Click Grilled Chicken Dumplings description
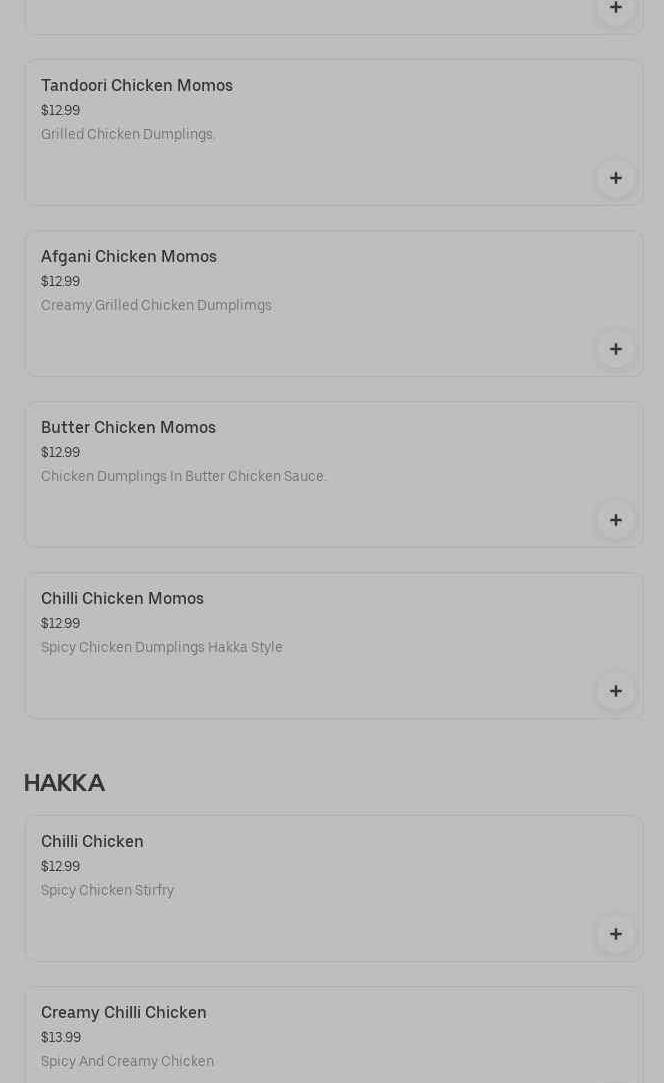The height and width of the screenshot is (1083, 664). click(128, 135)
